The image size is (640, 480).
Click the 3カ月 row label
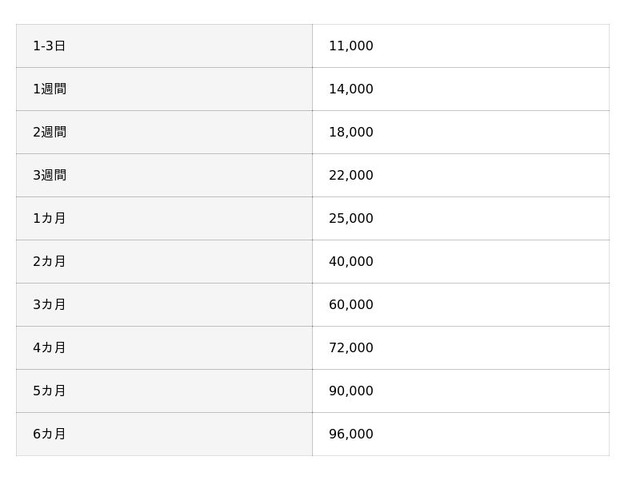click(x=50, y=304)
